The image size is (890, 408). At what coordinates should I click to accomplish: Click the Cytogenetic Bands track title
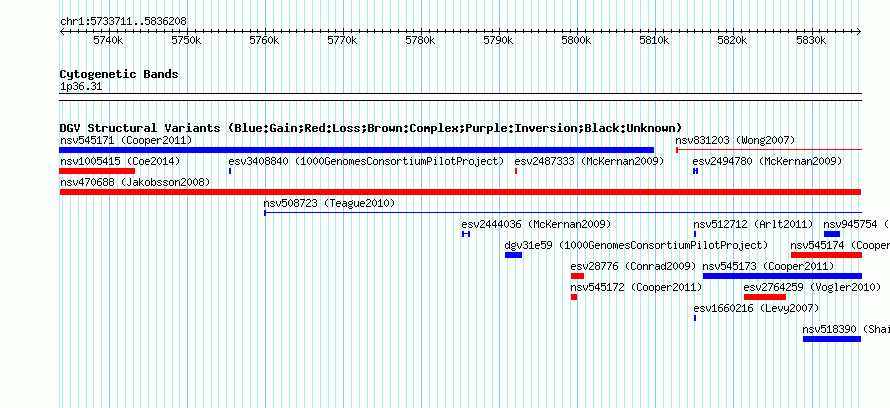click(119, 74)
